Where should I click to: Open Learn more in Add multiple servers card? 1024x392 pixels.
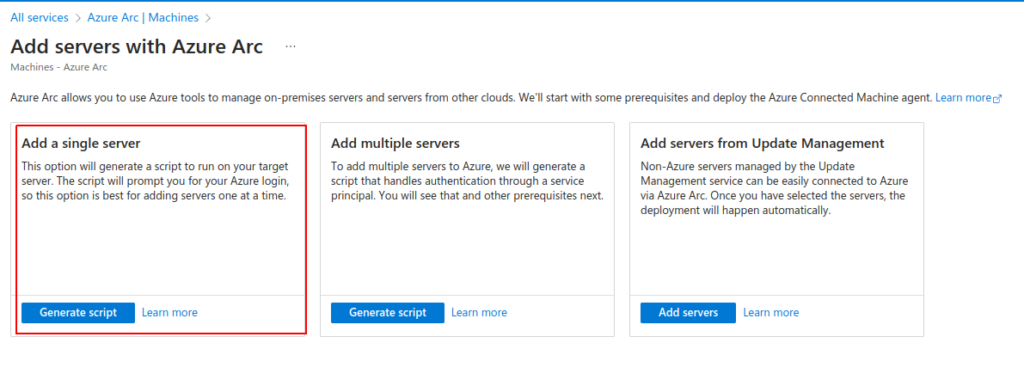479,312
